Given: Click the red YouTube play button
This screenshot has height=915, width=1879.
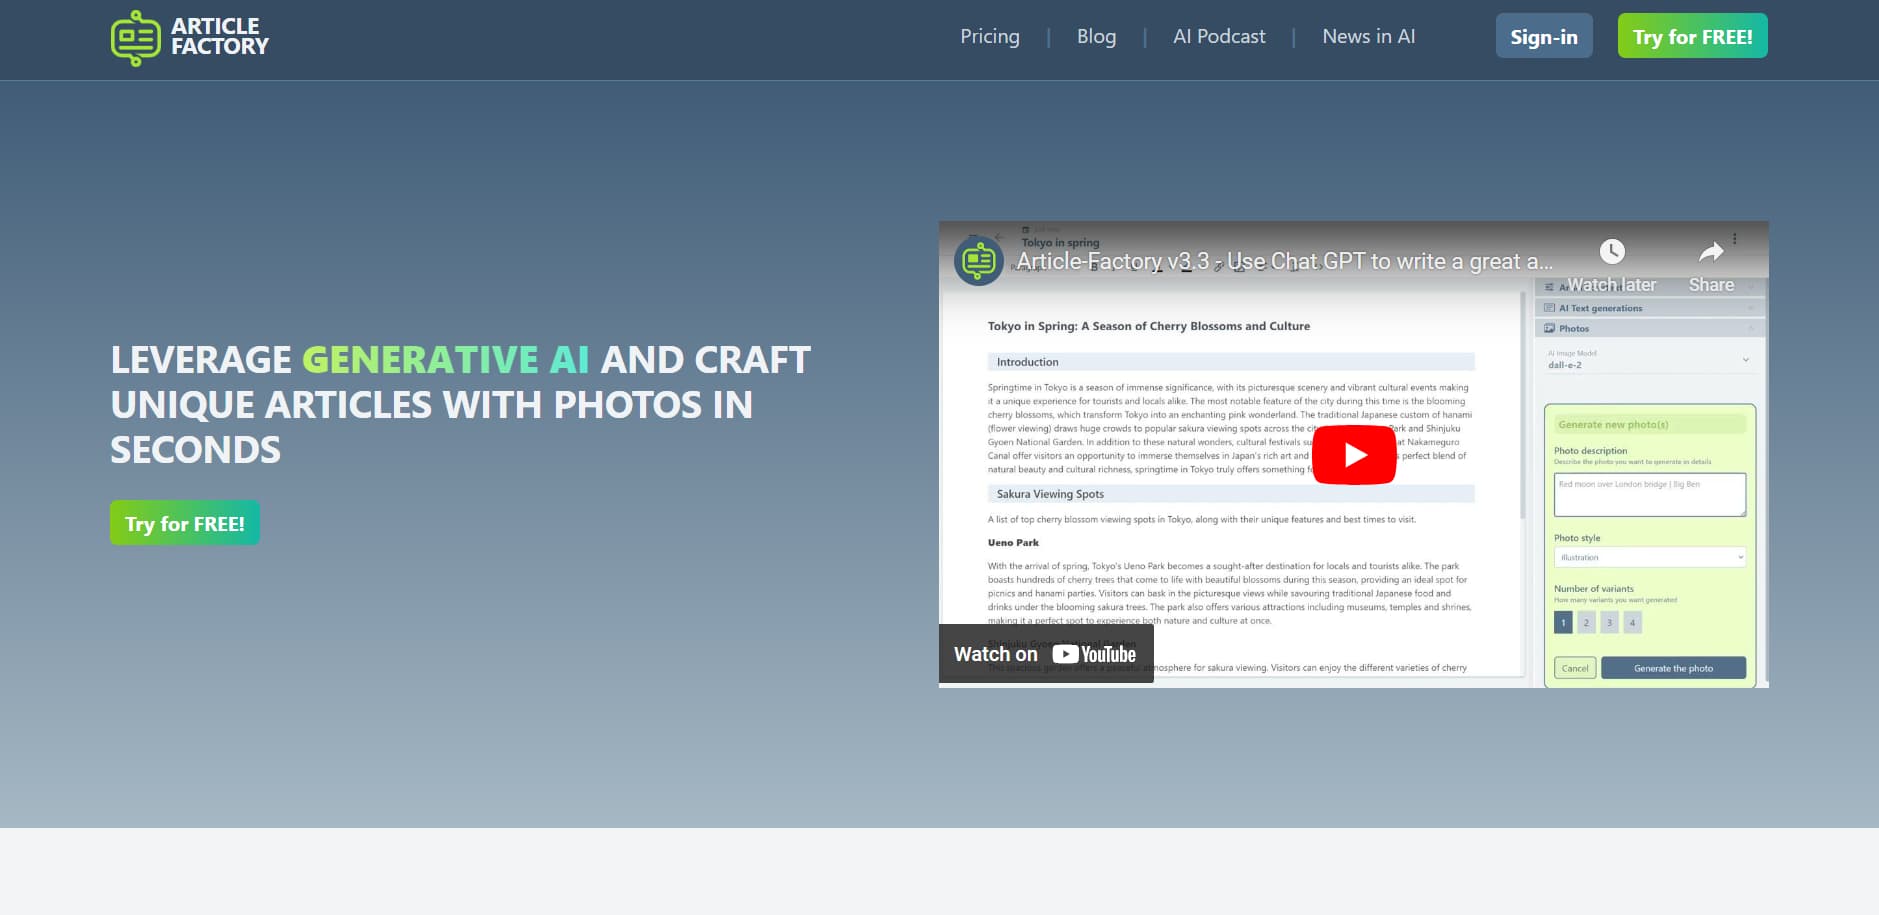Looking at the screenshot, I should point(1353,454).
